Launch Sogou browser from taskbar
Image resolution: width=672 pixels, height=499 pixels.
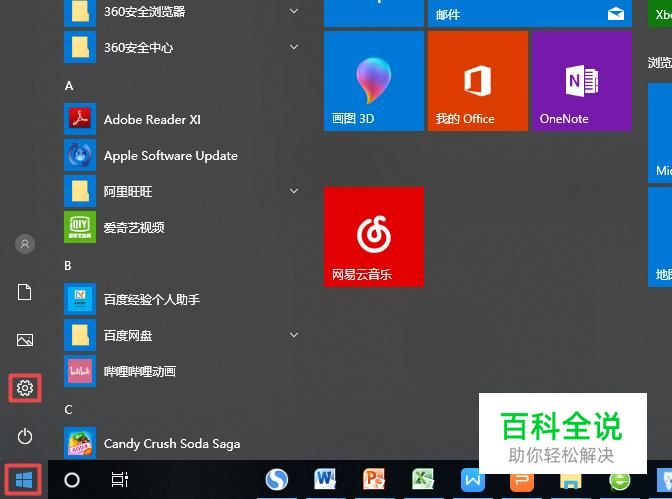click(276, 480)
